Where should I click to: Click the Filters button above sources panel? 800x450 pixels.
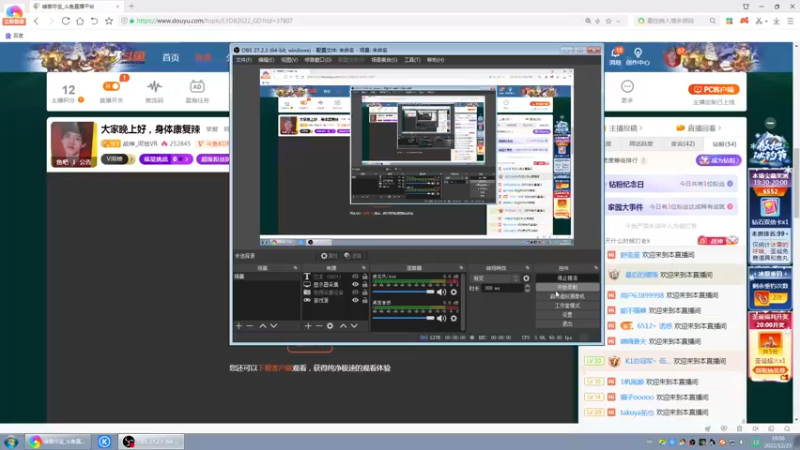pyautogui.click(x=353, y=256)
